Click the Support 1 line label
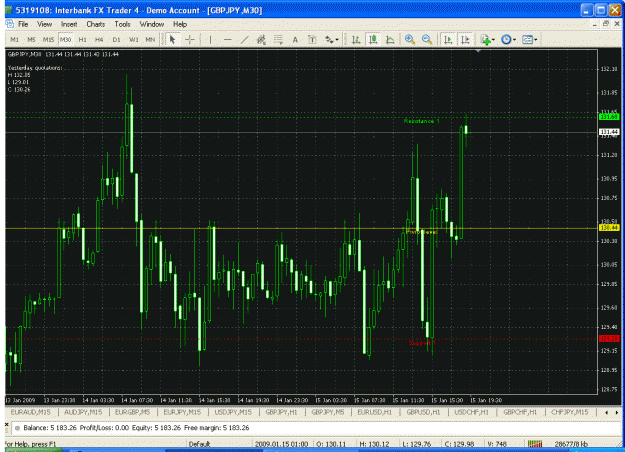Viewport: 625px width, 452px height. pos(422,343)
